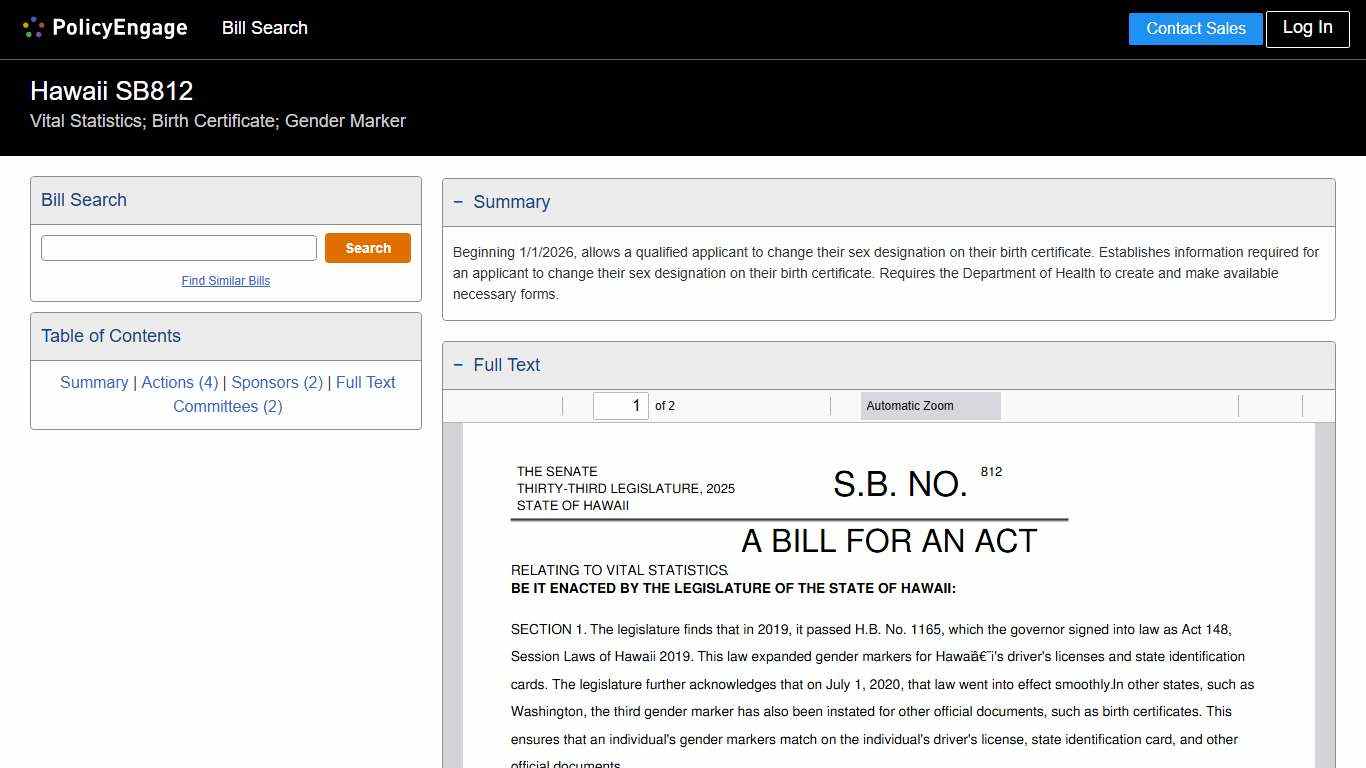
Task: Edit the PDF page number field
Action: coord(620,405)
